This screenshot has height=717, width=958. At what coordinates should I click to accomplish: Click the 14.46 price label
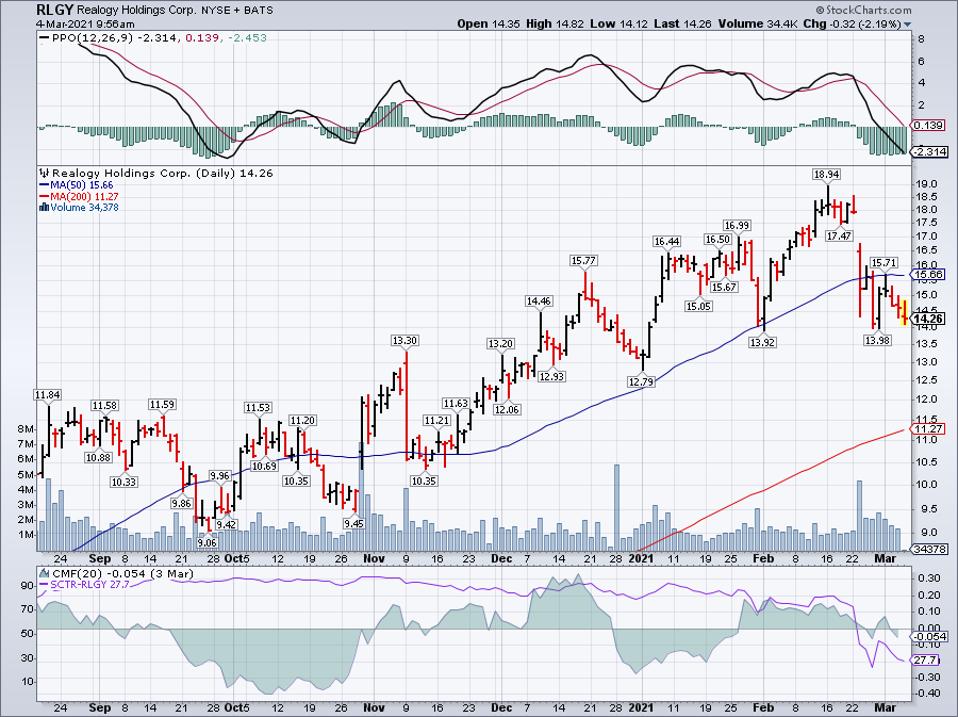coord(539,300)
